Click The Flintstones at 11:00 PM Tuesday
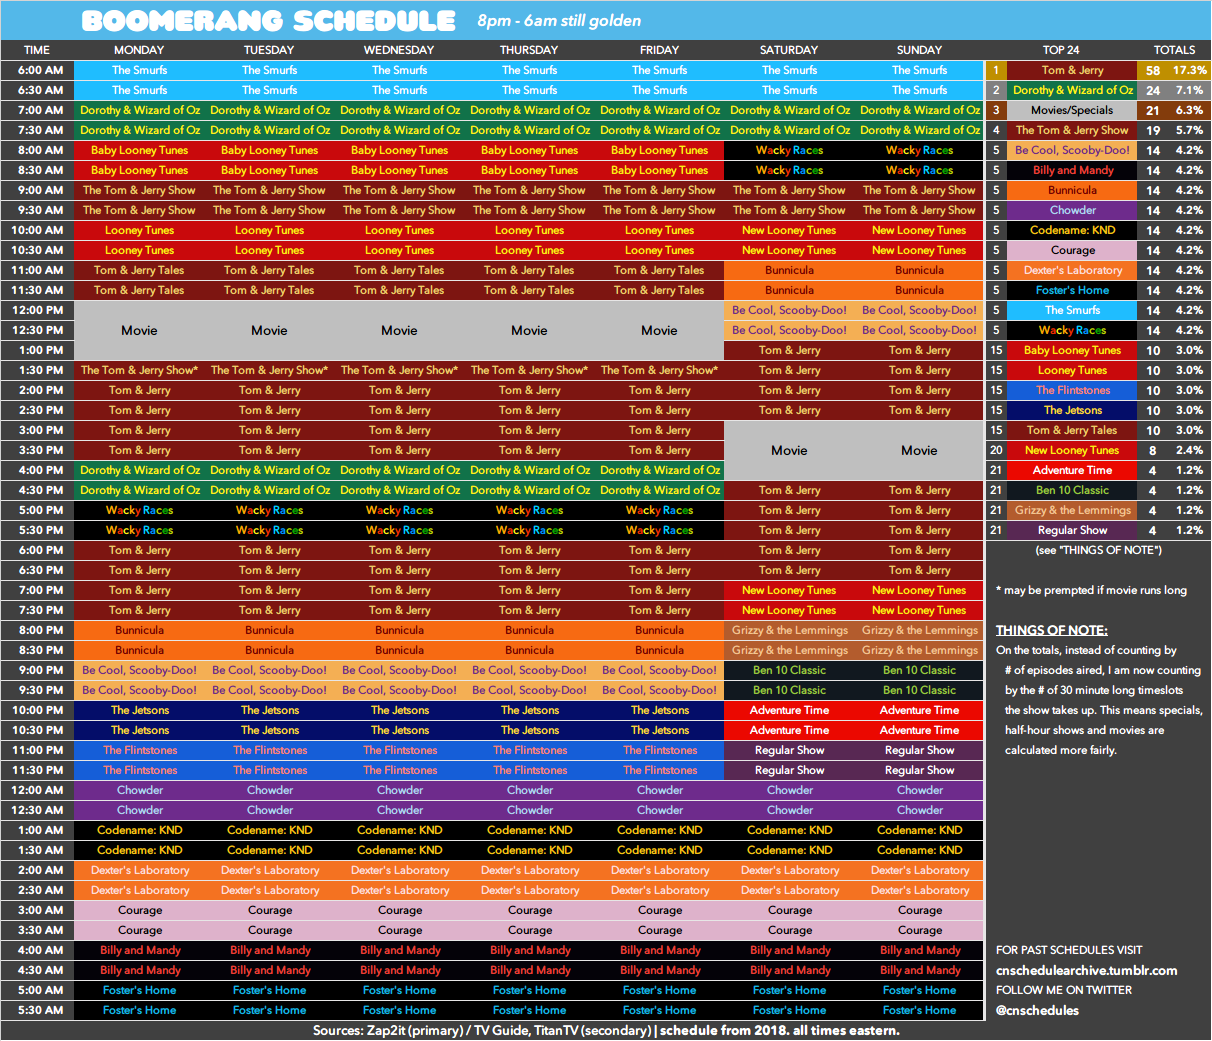The width and height of the screenshot is (1212, 1041). 269,750
